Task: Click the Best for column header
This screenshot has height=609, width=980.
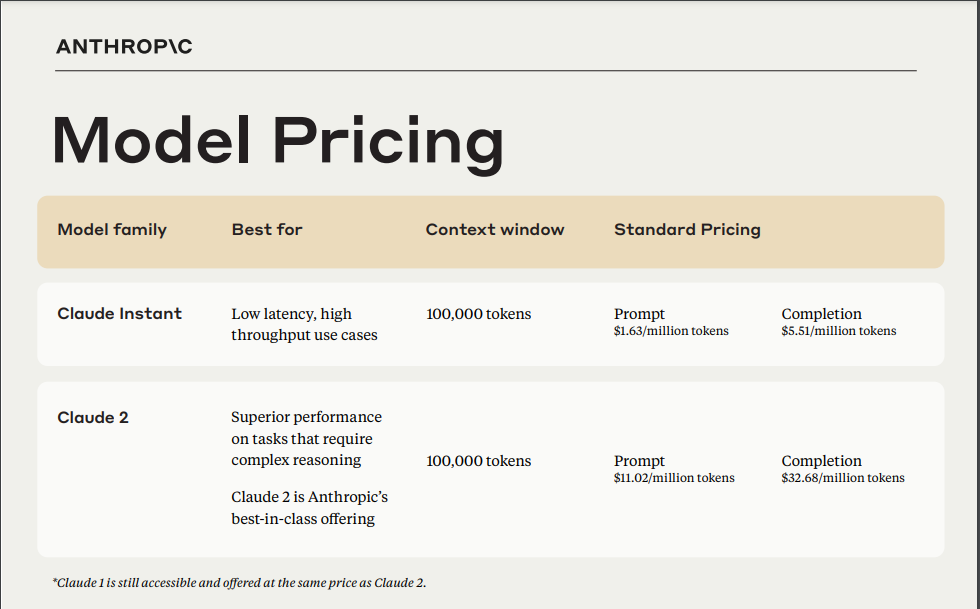Action: tap(267, 230)
